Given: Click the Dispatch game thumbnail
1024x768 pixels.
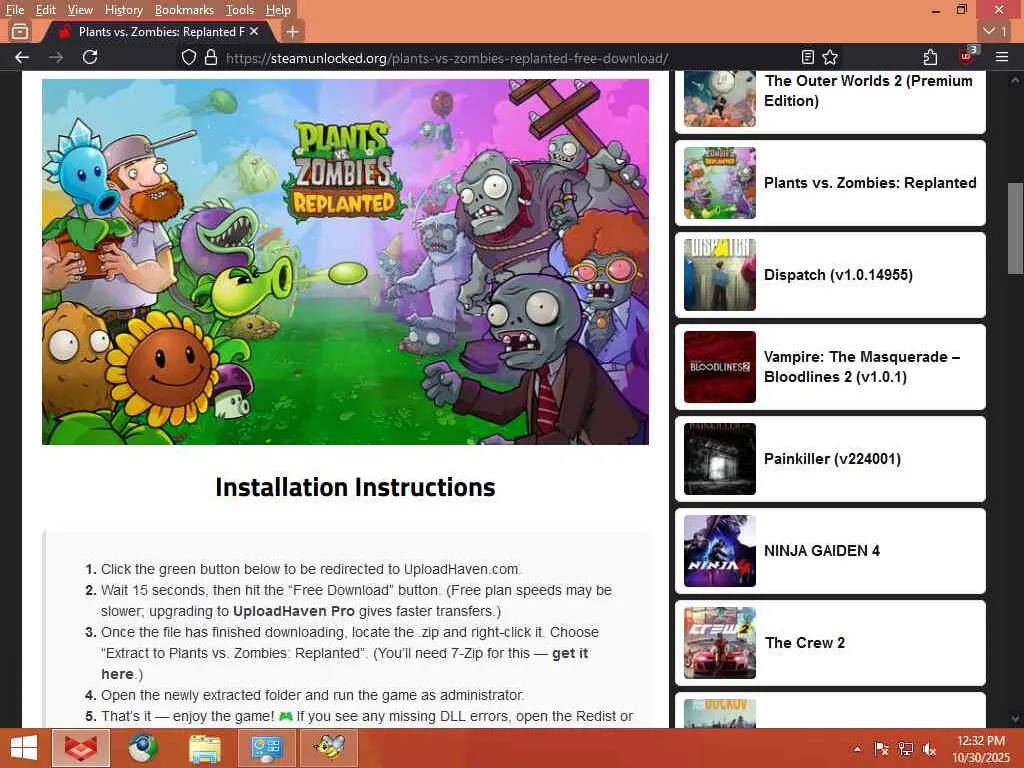Looking at the screenshot, I should [x=720, y=275].
